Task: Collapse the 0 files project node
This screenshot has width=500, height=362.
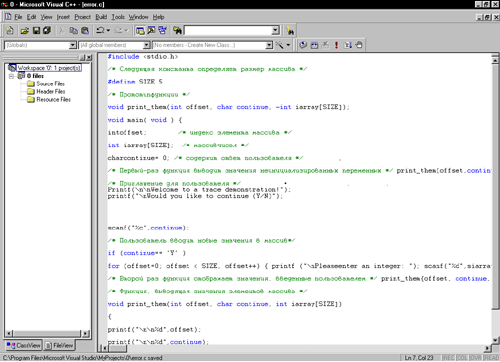Action: pyautogui.click(x=11, y=76)
